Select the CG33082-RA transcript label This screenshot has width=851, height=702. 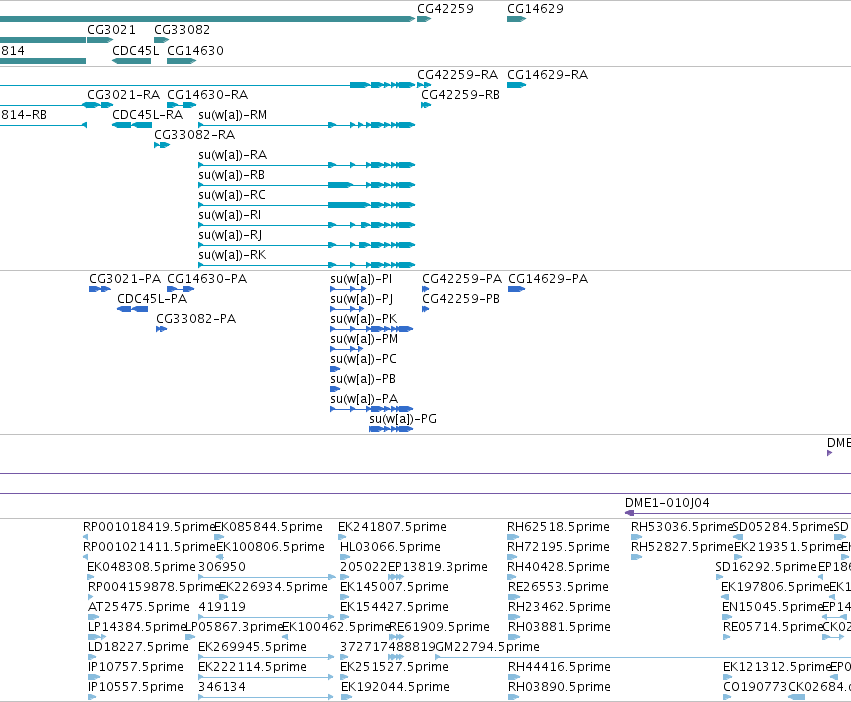point(194,135)
